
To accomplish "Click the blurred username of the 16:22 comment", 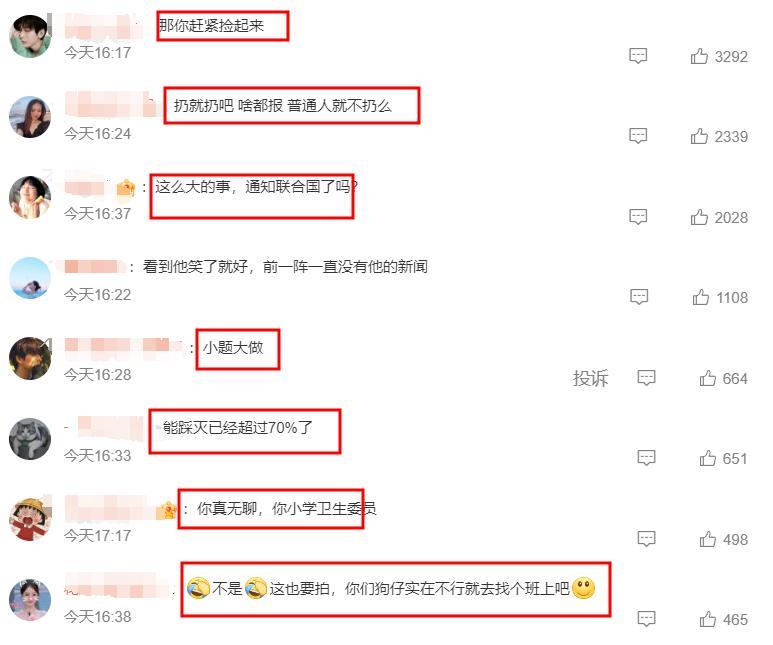I will point(94,267).
